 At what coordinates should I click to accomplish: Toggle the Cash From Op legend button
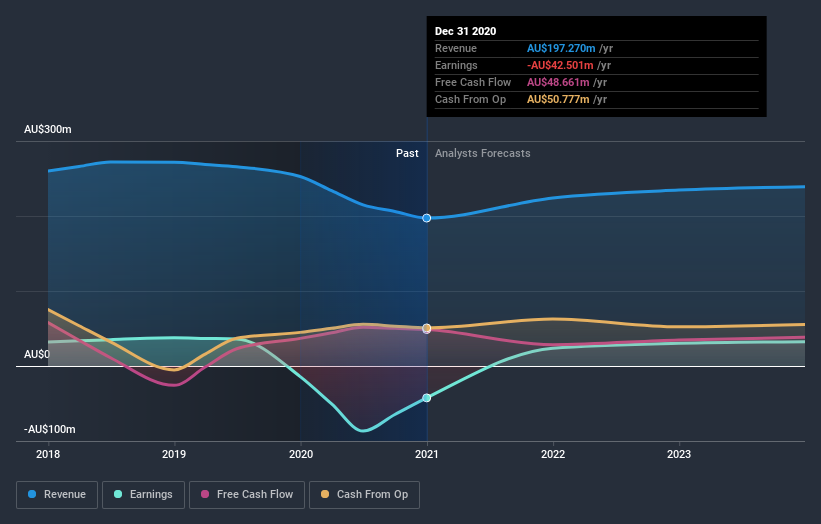pos(364,495)
